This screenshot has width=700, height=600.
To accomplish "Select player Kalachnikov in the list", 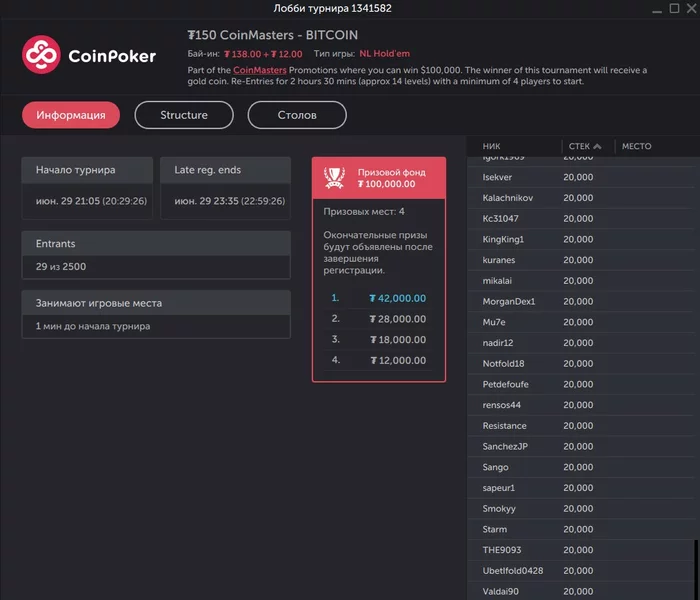I will point(581,198).
